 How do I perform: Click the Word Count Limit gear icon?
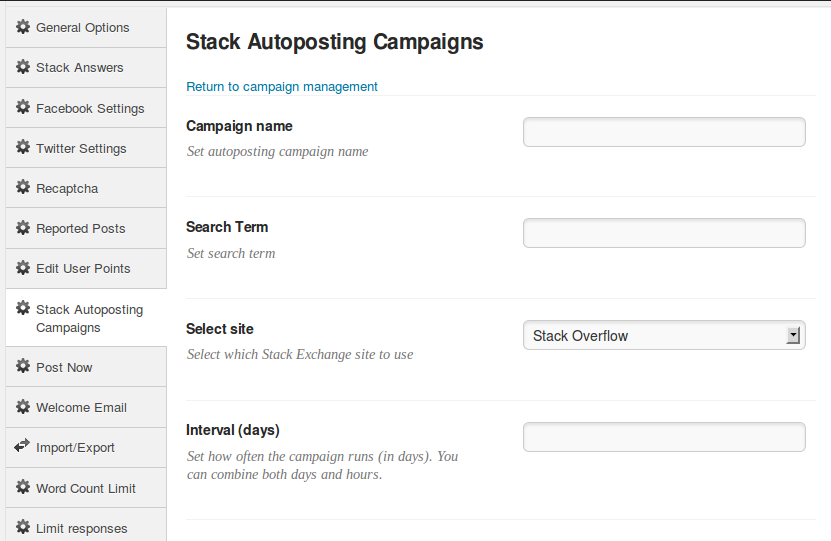click(x=23, y=487)
